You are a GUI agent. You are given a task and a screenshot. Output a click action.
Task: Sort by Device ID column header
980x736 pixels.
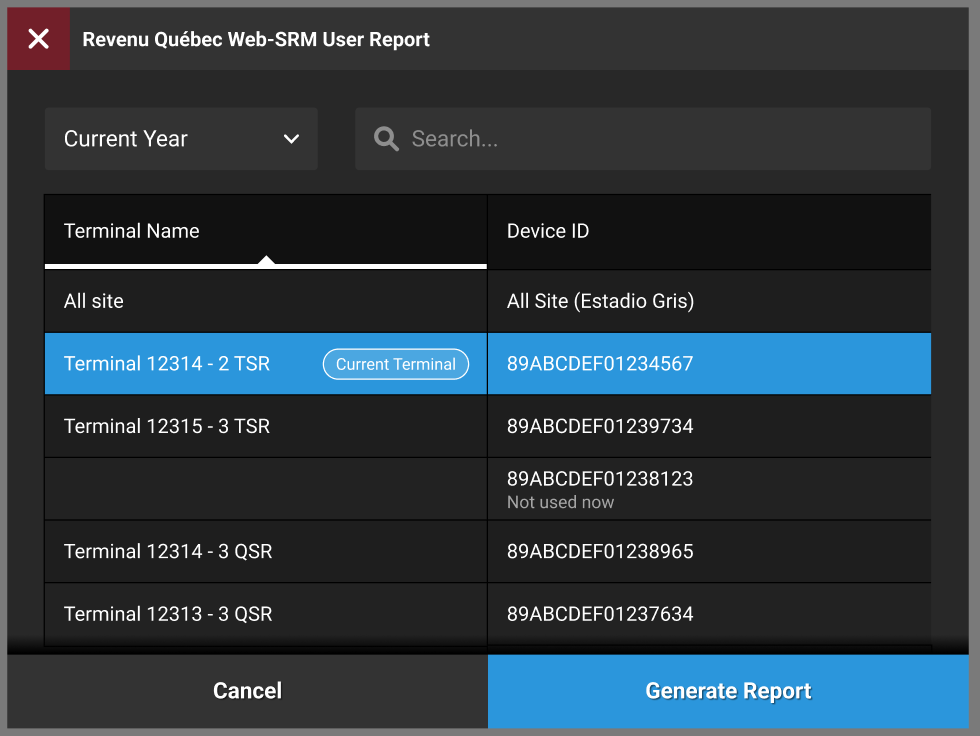(548, 231)
